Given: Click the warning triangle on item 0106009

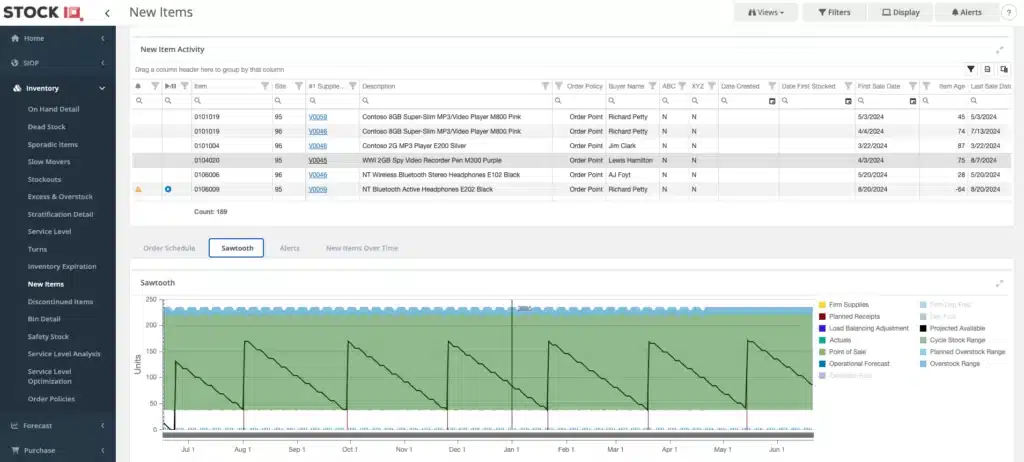Looking at the screenshot, I should point(138,190).
